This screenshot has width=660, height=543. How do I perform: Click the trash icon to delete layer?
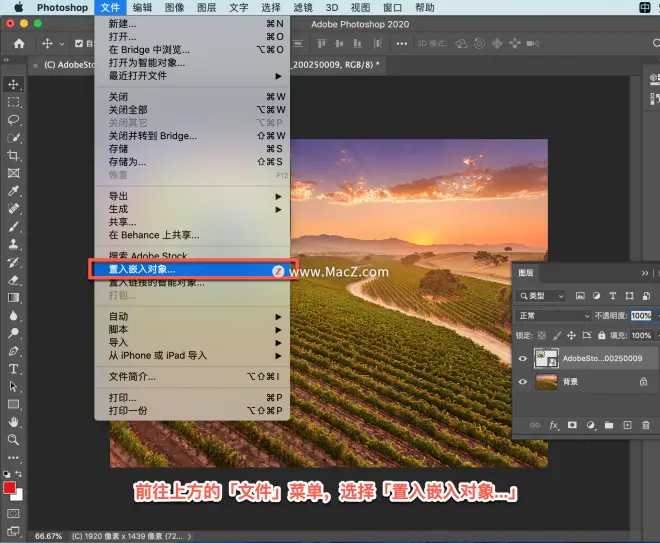[x=646, y=425]
